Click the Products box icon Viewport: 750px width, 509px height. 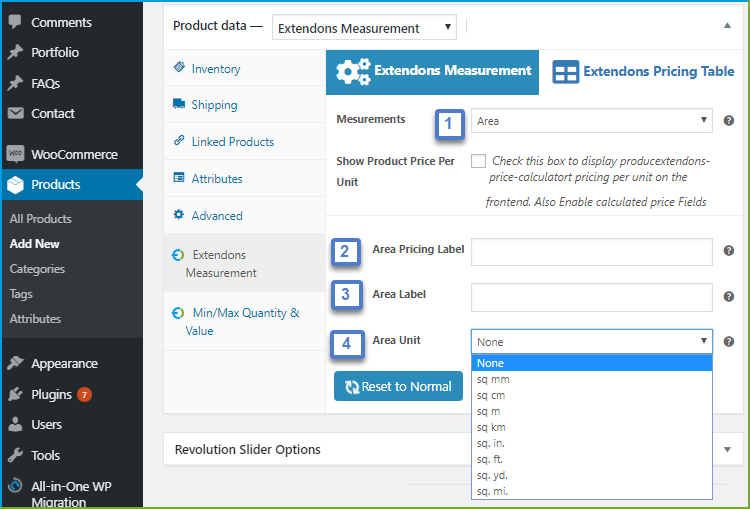[x=15, y=185]
